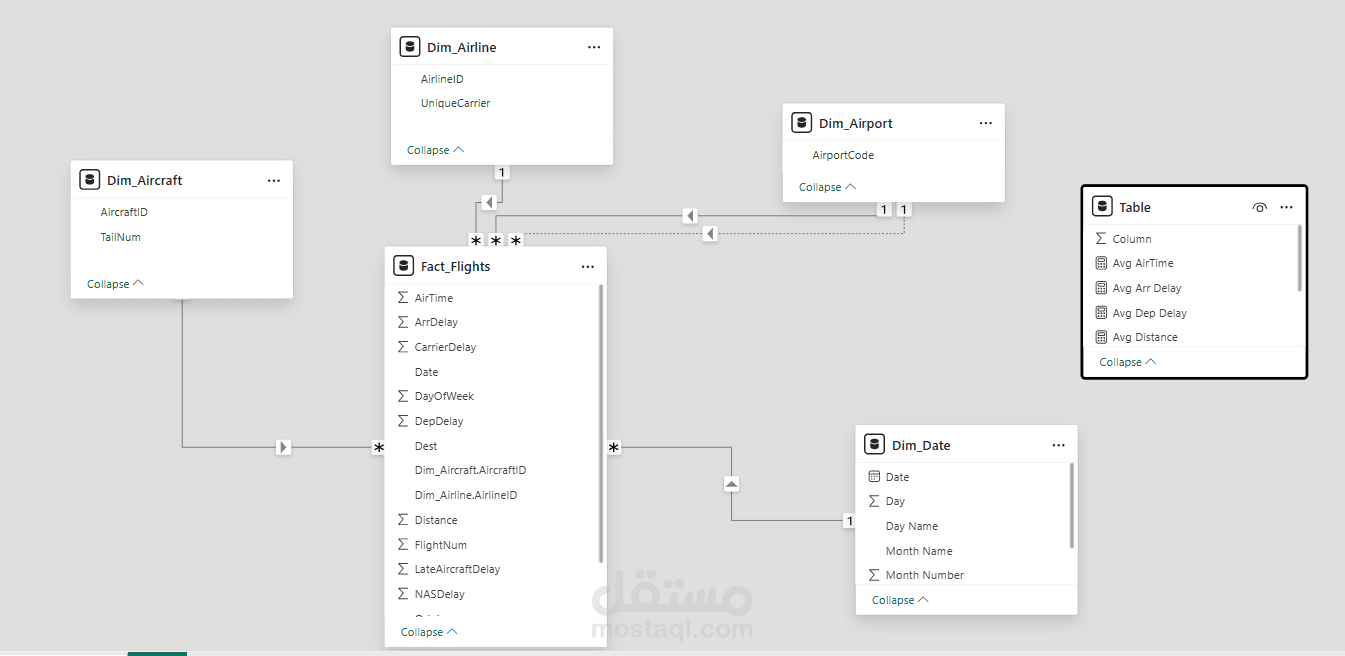Screen dimensions: 1345x656
Task: Toggle visibility eye icon on Table card
Action: 1259,207
